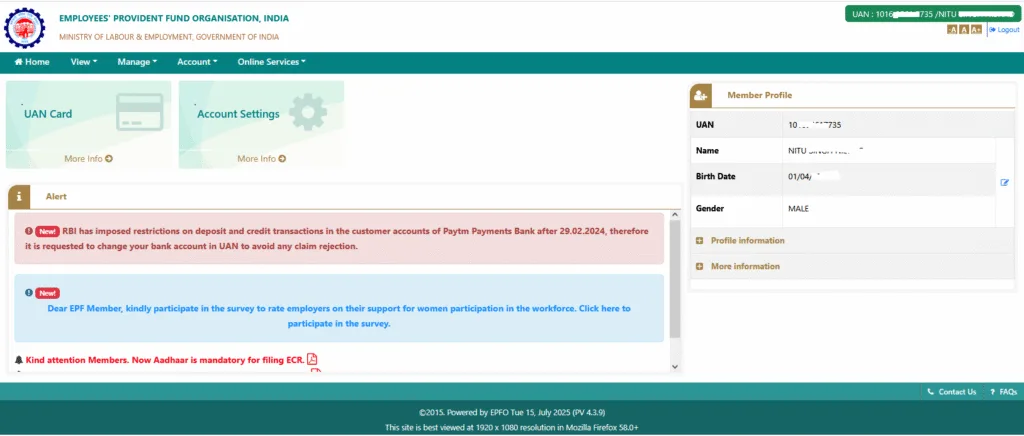Click the Name row label
The height and width of the screenshot is (436, 1024).
(x=707, y=151)
